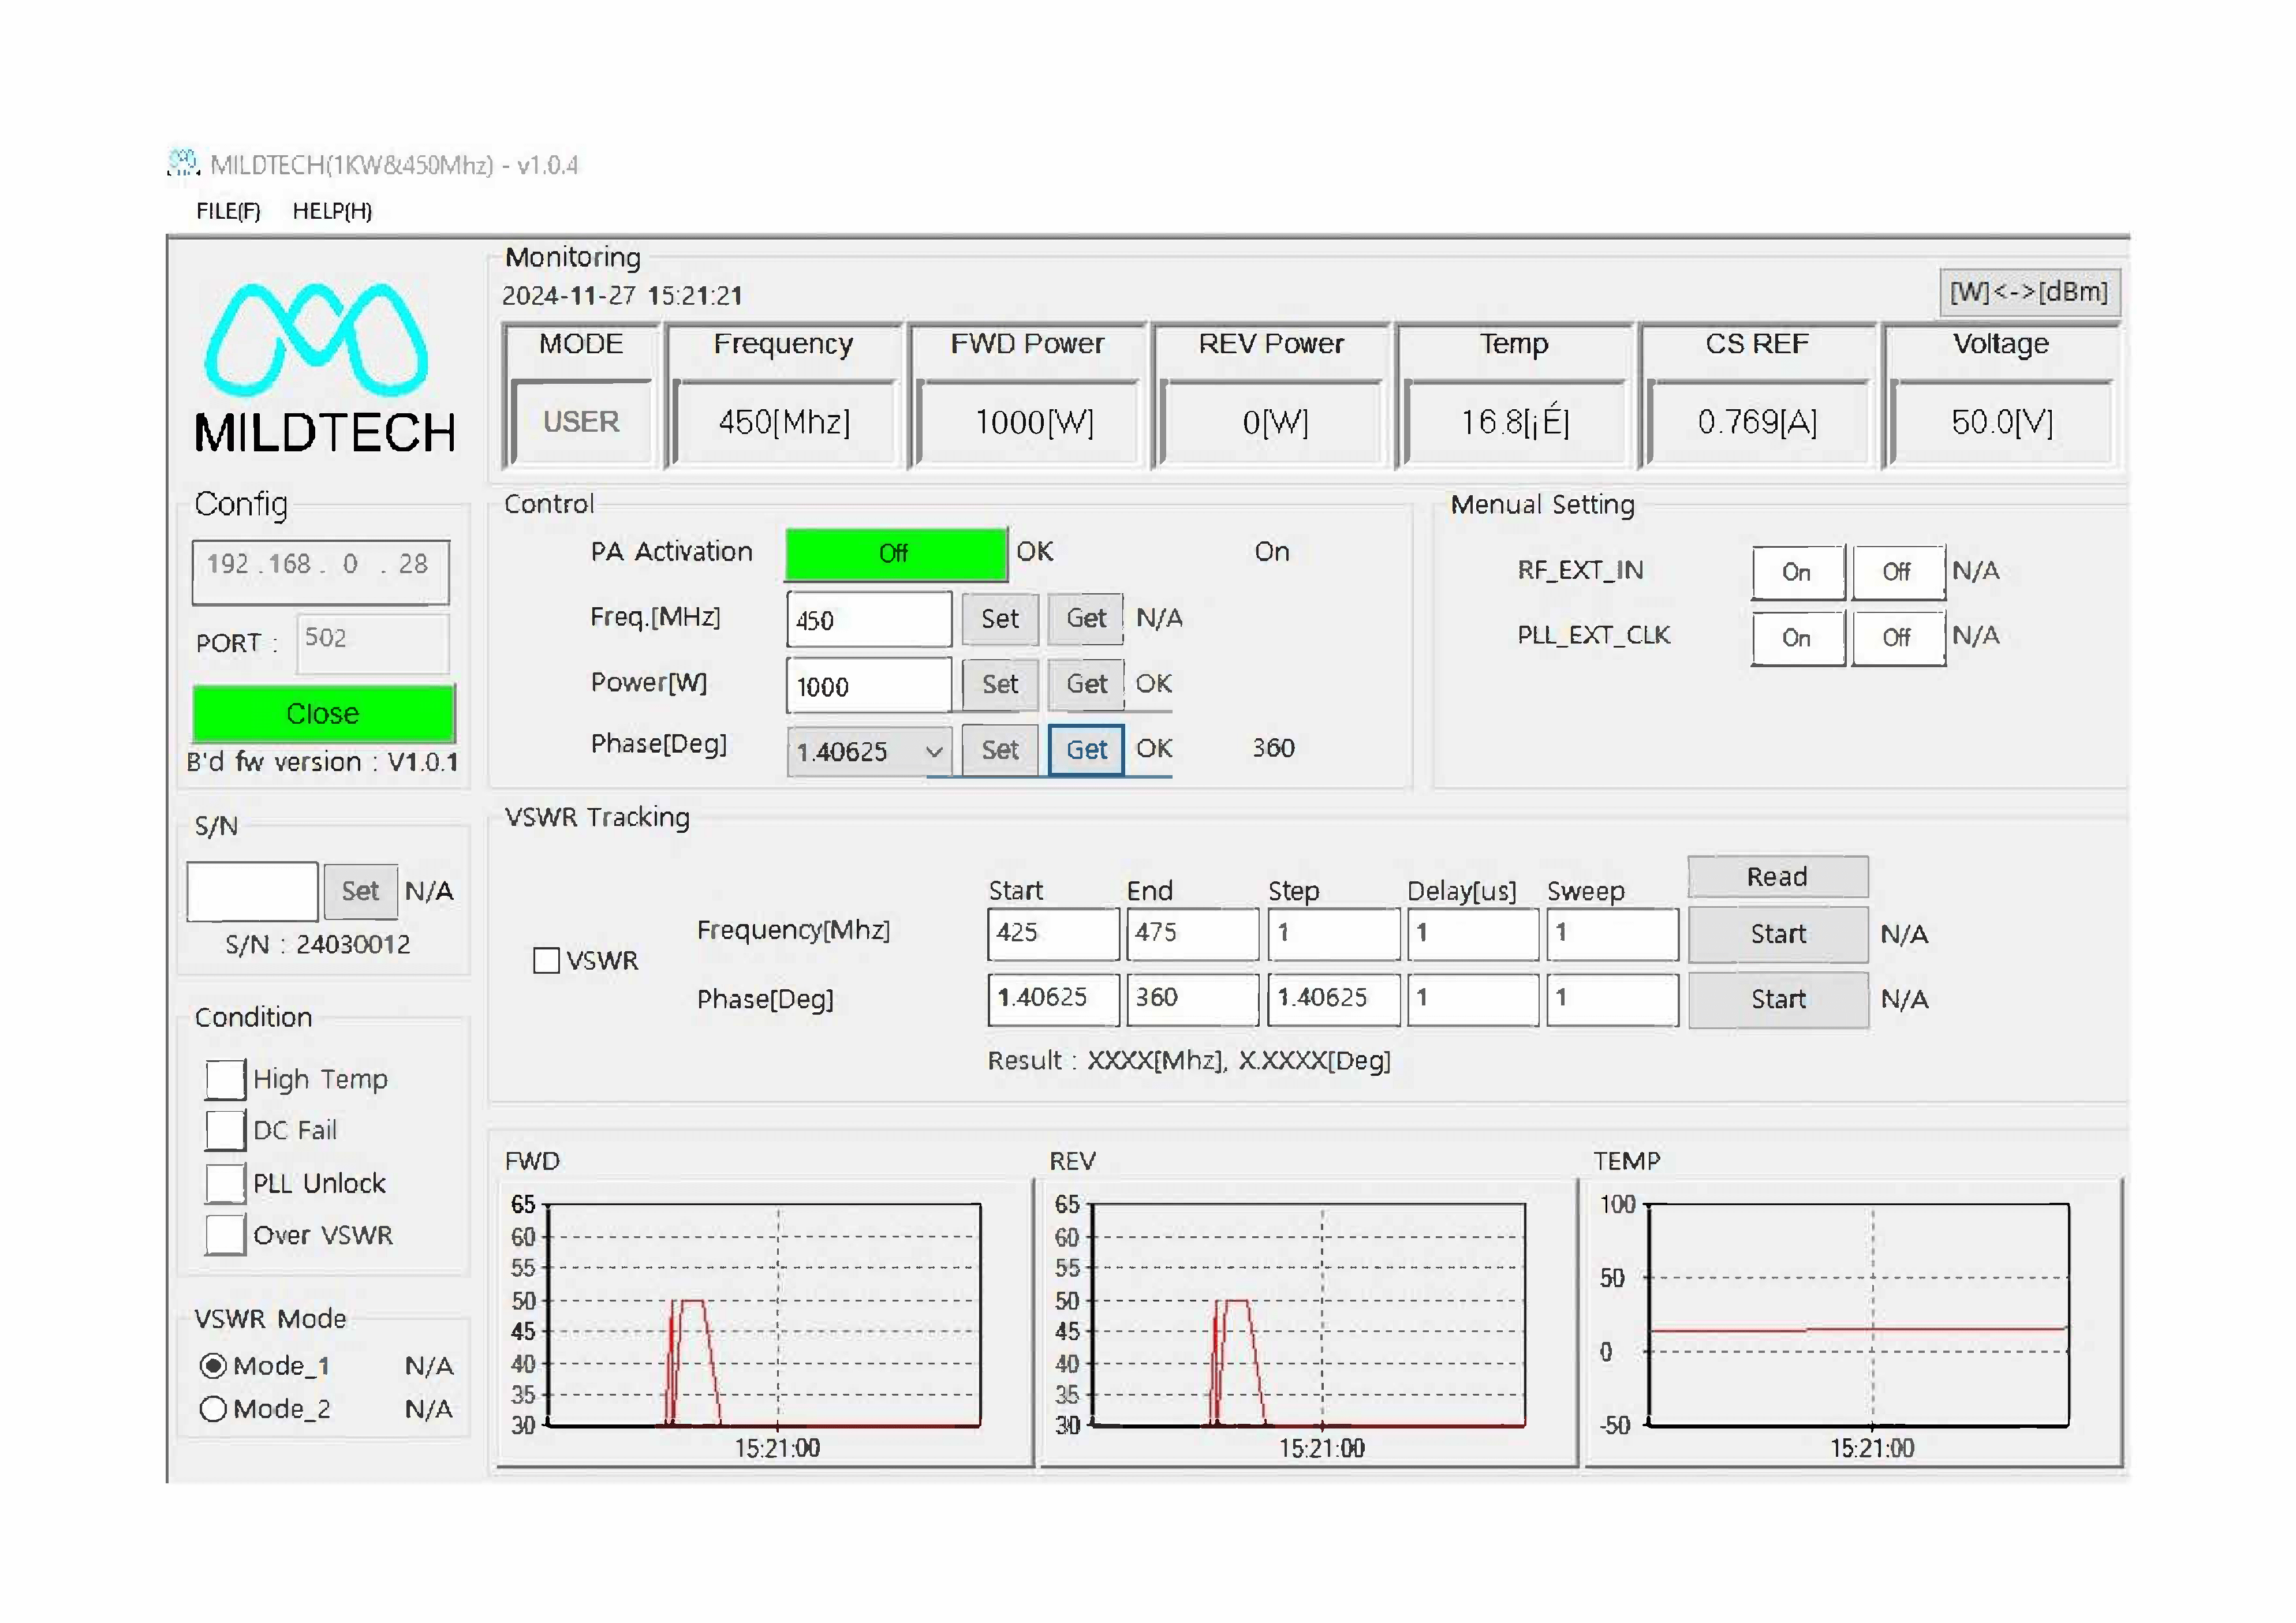Enable the VSWR checkbox
The image size is (2296, 1623).
547,961
